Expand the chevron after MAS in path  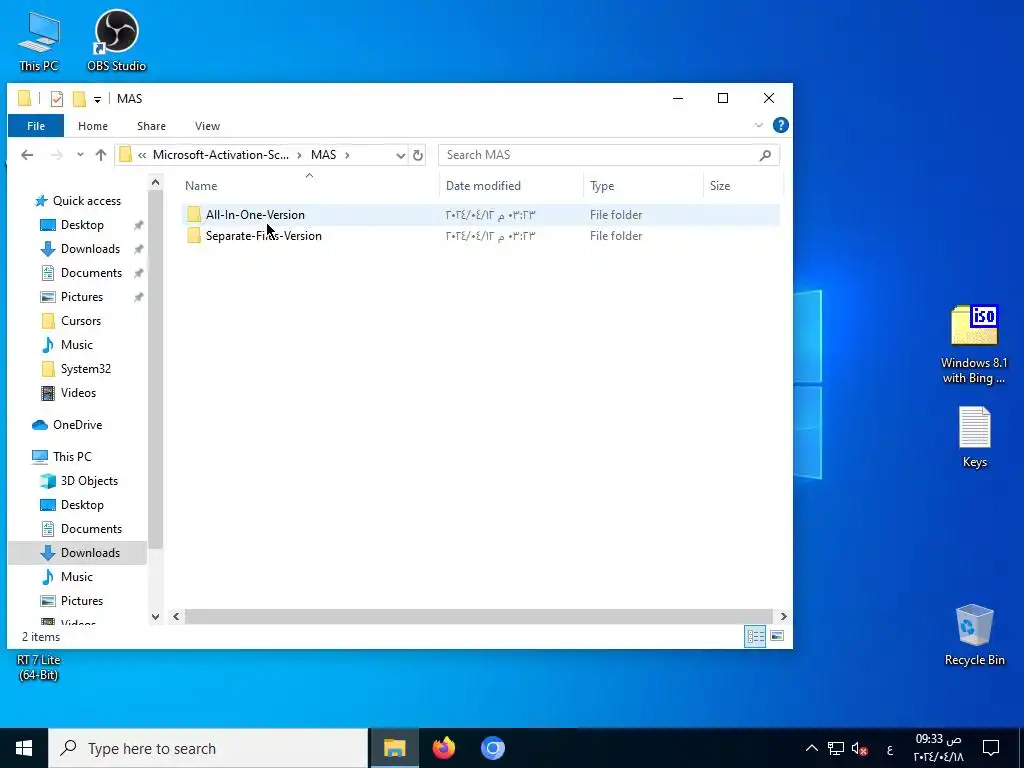coord(347,155)
